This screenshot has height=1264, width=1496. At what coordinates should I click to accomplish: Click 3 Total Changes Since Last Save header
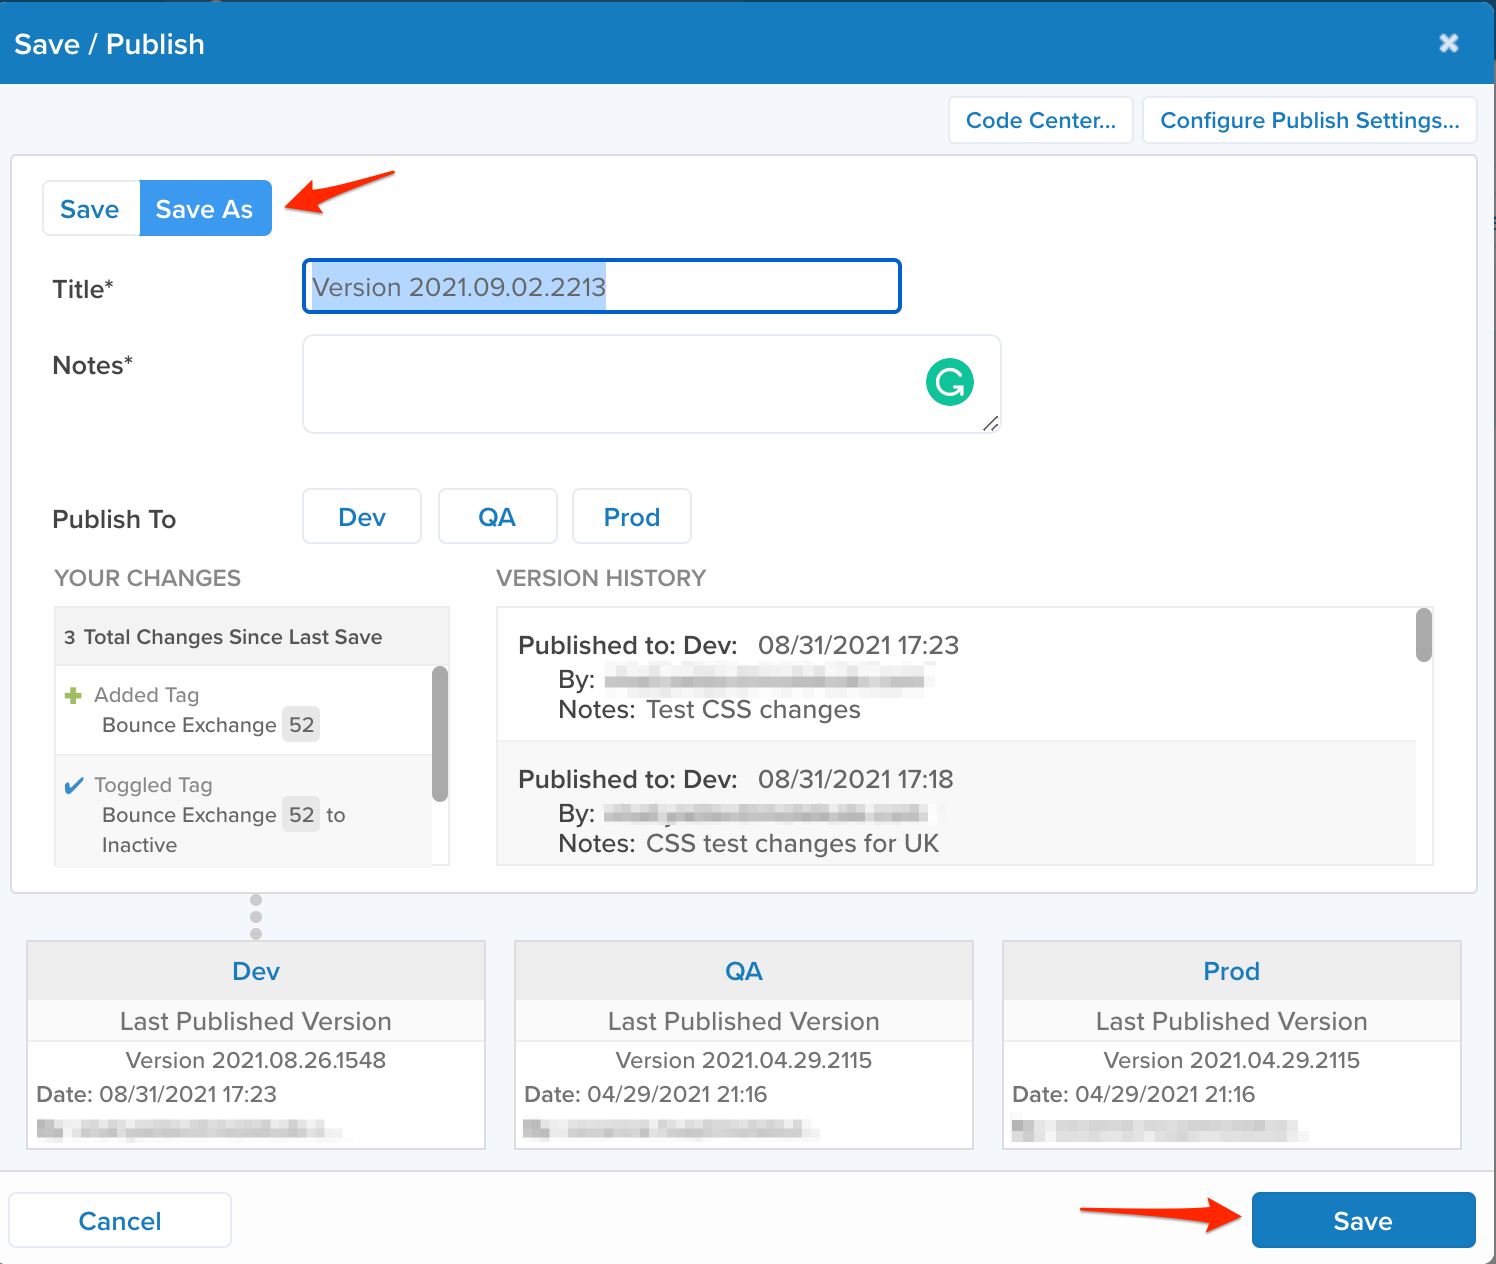(252, 637)
